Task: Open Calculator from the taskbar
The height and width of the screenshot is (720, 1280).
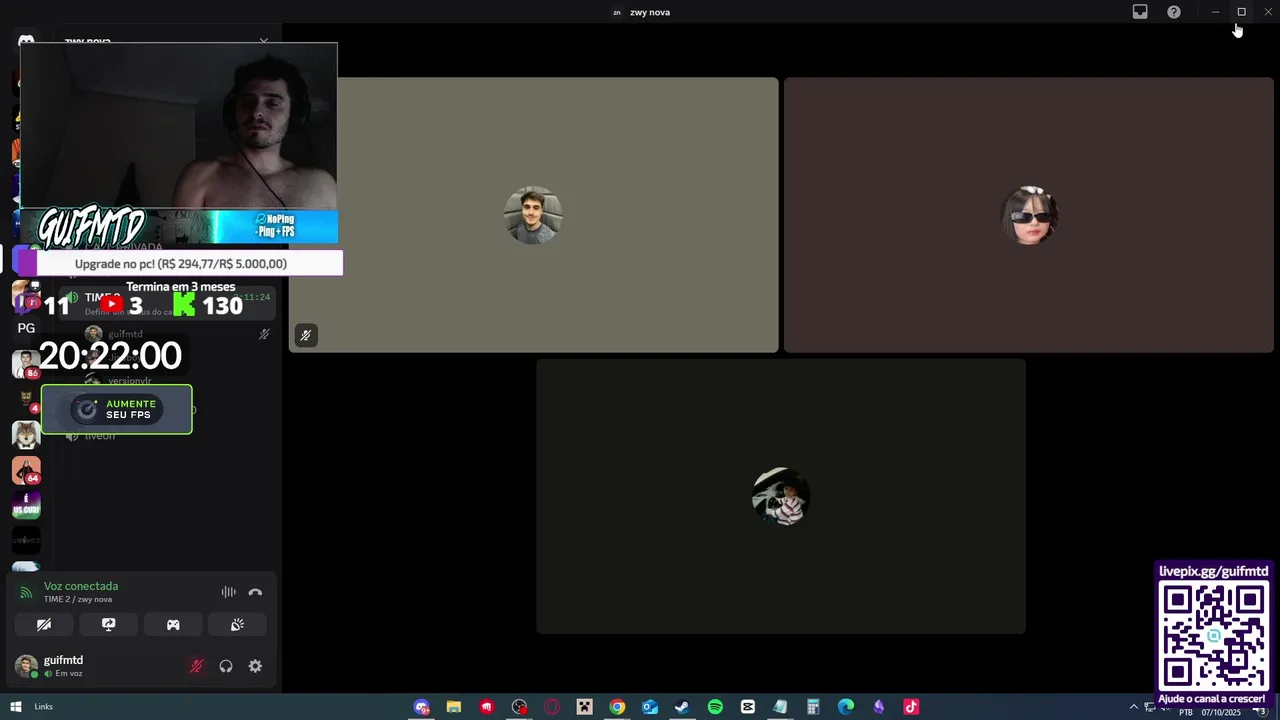Action: (x=813, y=707)
